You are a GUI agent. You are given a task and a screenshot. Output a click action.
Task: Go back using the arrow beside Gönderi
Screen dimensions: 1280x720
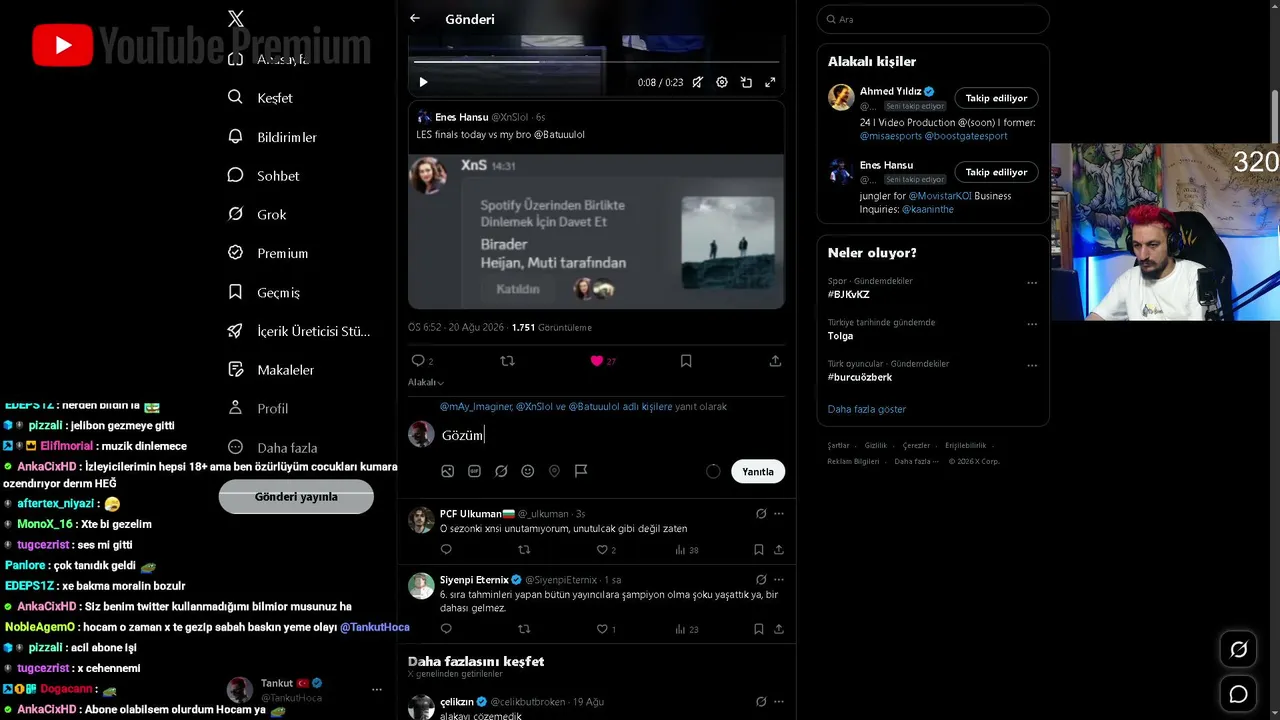coord(415,18)
